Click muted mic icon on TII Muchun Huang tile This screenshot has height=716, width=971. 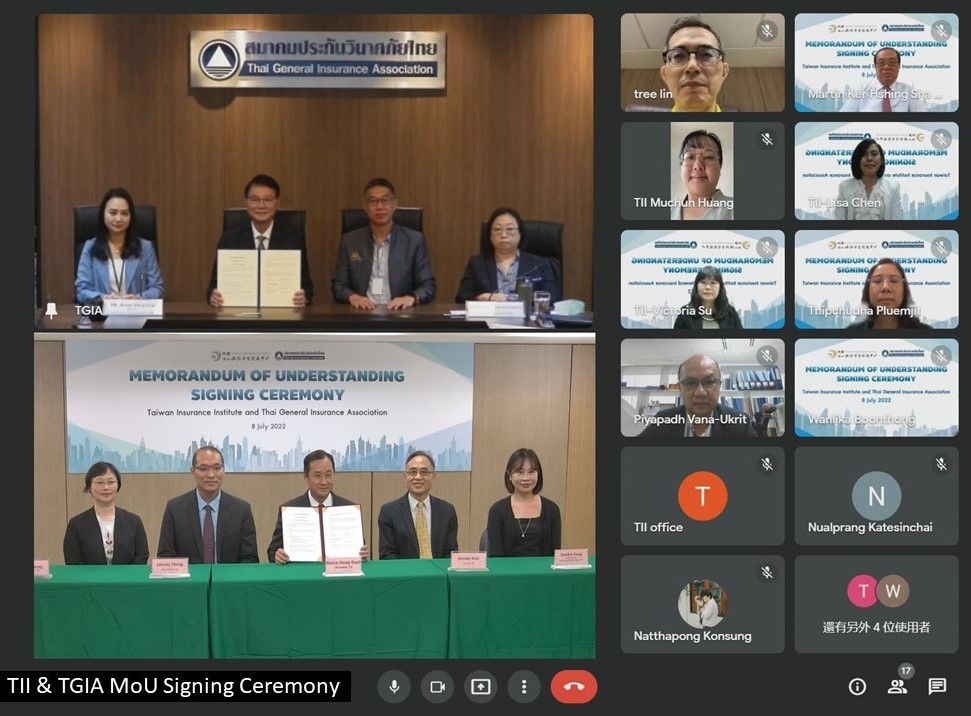pos(767,139)
